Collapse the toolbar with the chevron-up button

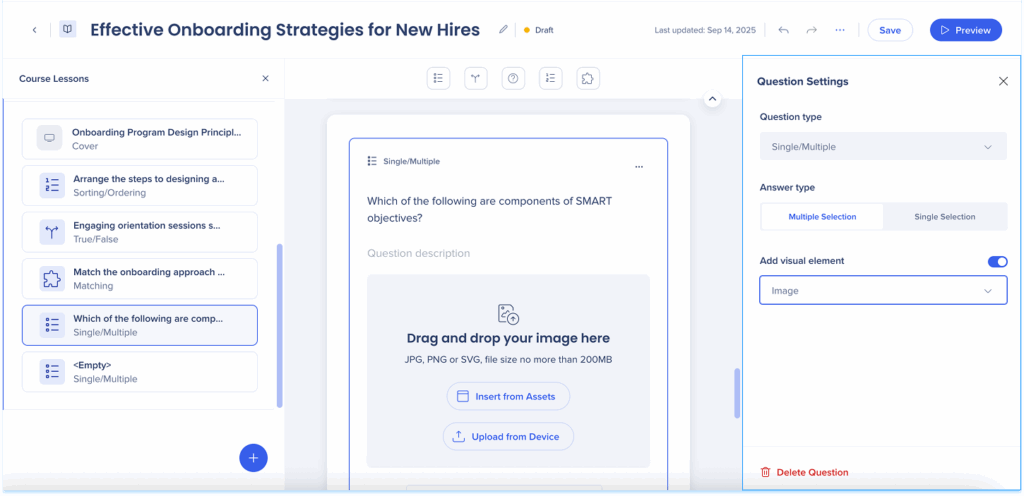click(712, 99)
